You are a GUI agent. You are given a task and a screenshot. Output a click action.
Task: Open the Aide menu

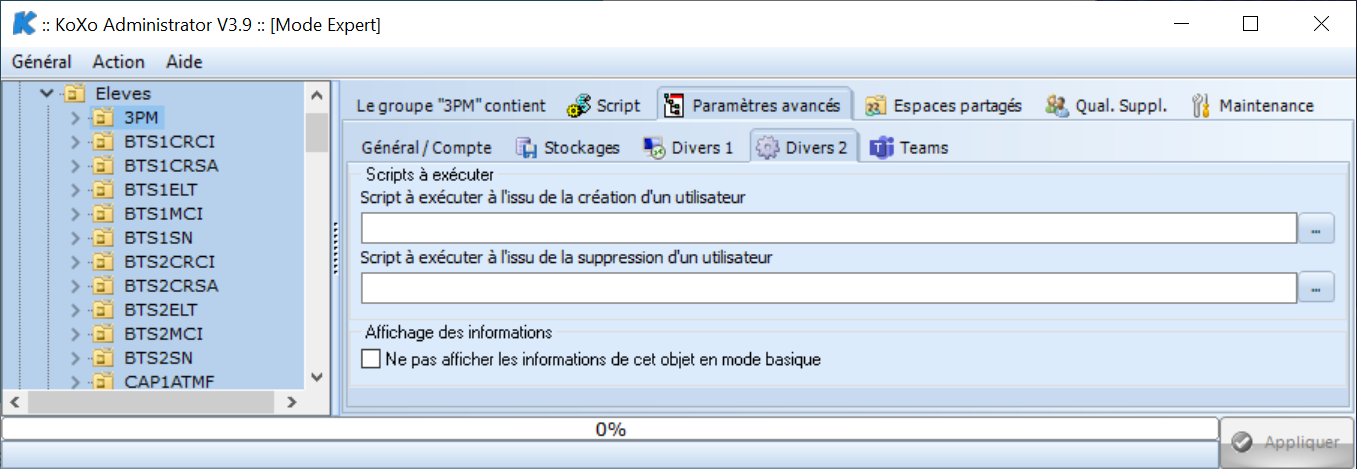click(x=184, y=62)
